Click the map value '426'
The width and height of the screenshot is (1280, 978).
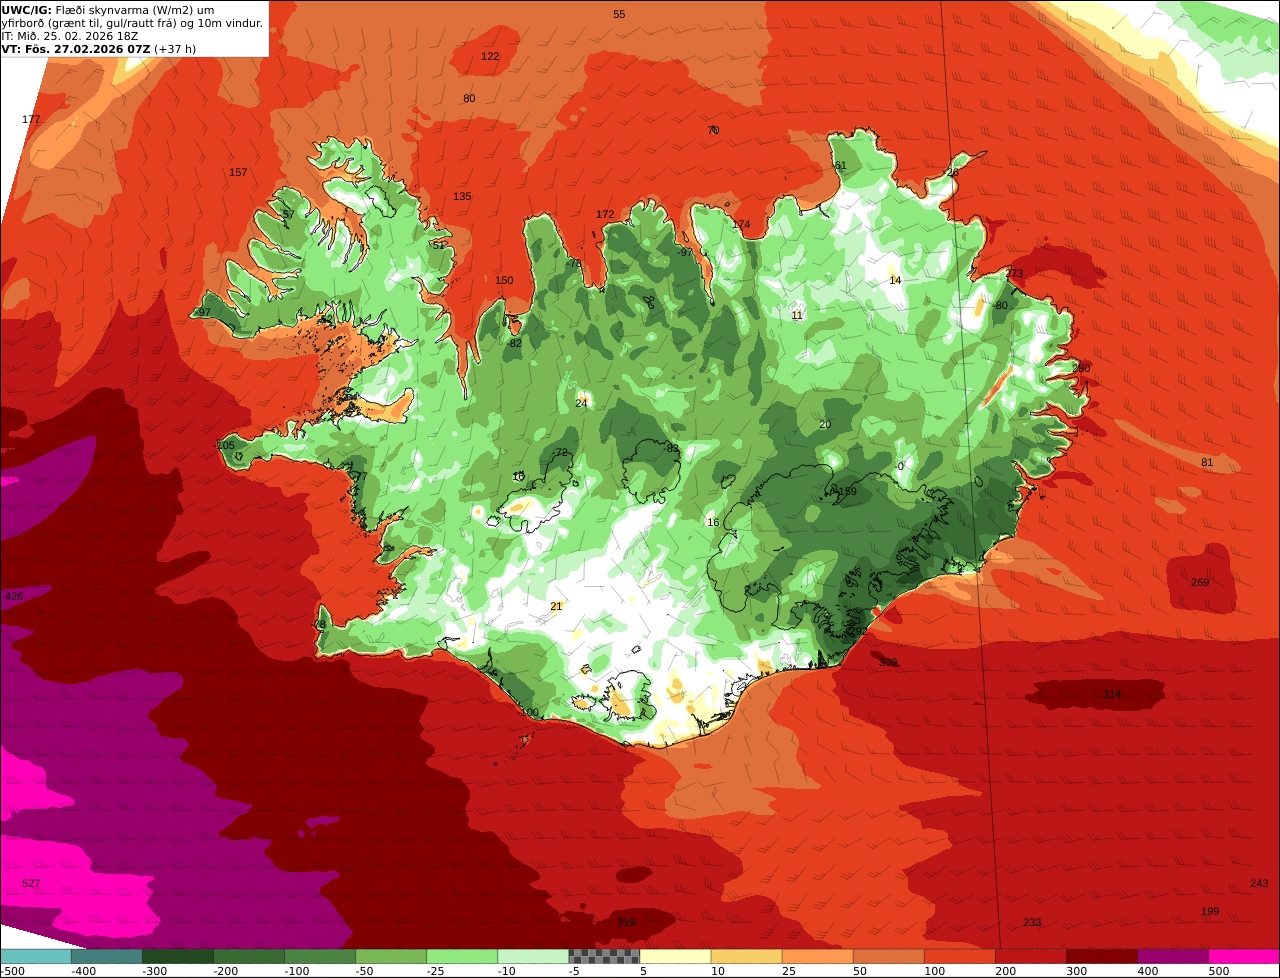[13, 596]
